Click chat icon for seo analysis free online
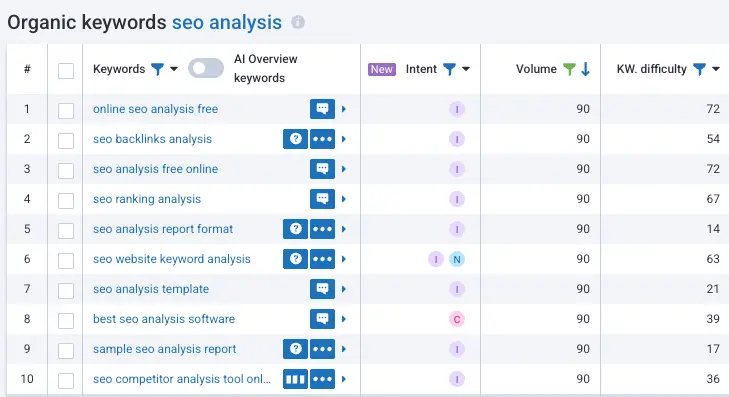729x397 pixels. pos(322,169)
